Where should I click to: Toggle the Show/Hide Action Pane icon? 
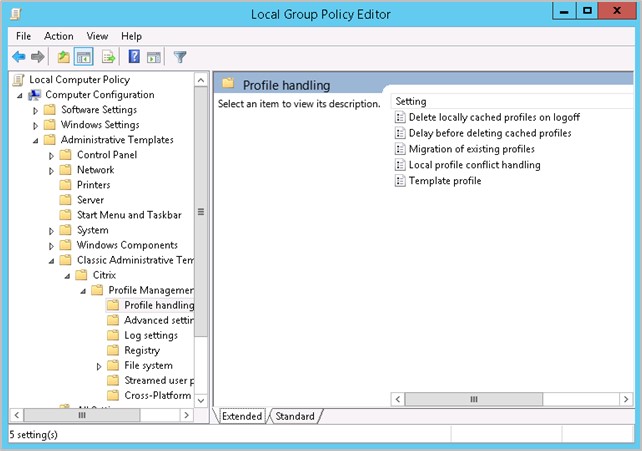click(x=153, y=57)
